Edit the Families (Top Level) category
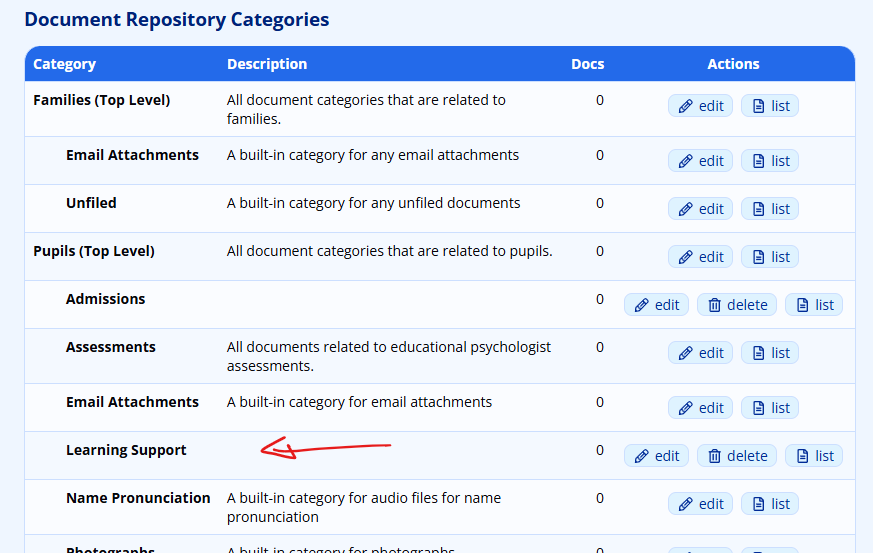 point(700,106)
